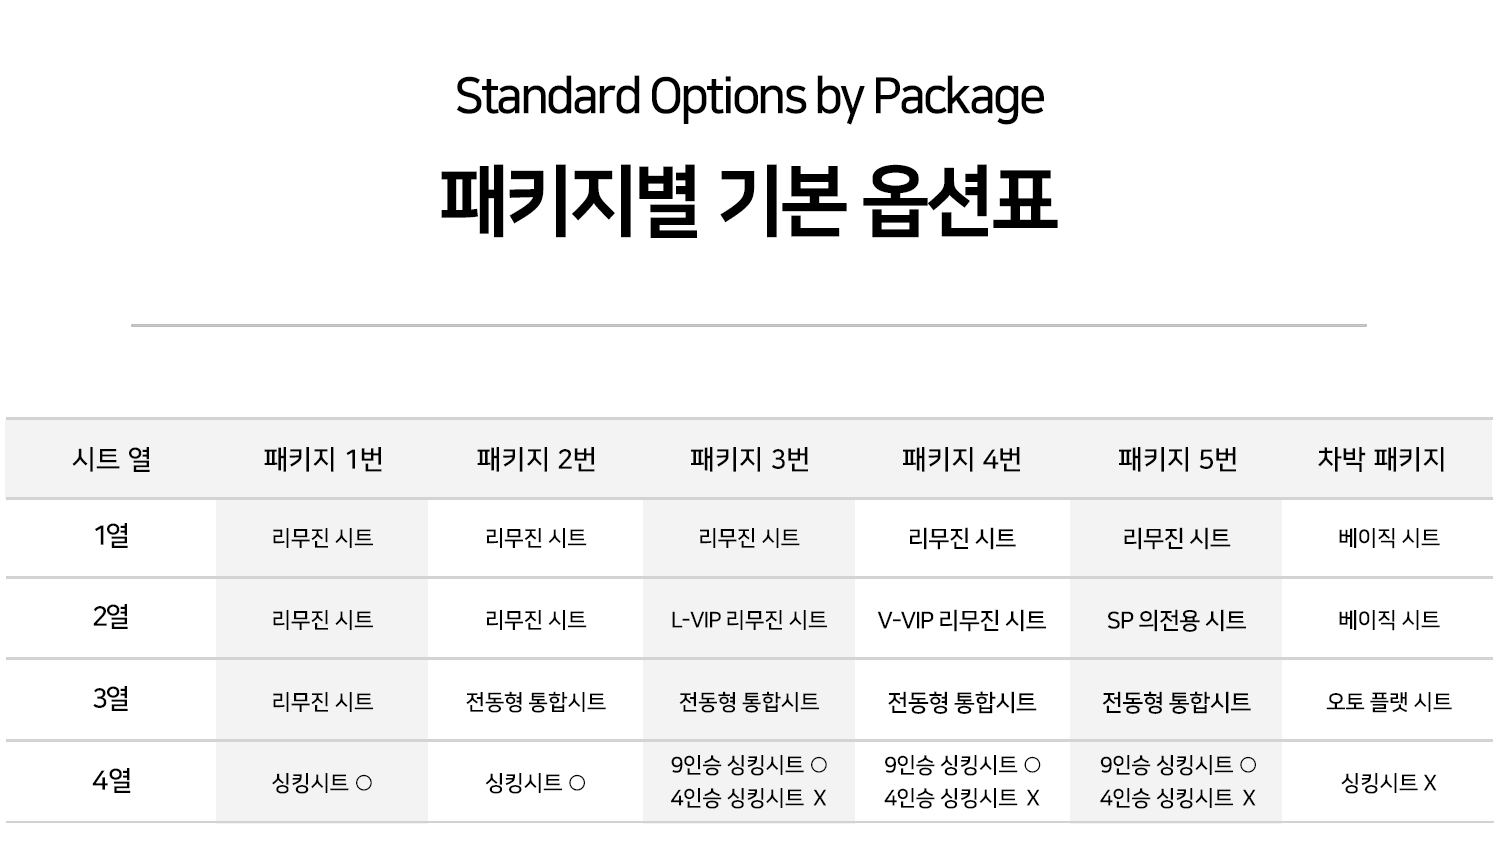Select the SP 의전용 시트 cell
1500x858 pixels.
tap(1176, 620)
